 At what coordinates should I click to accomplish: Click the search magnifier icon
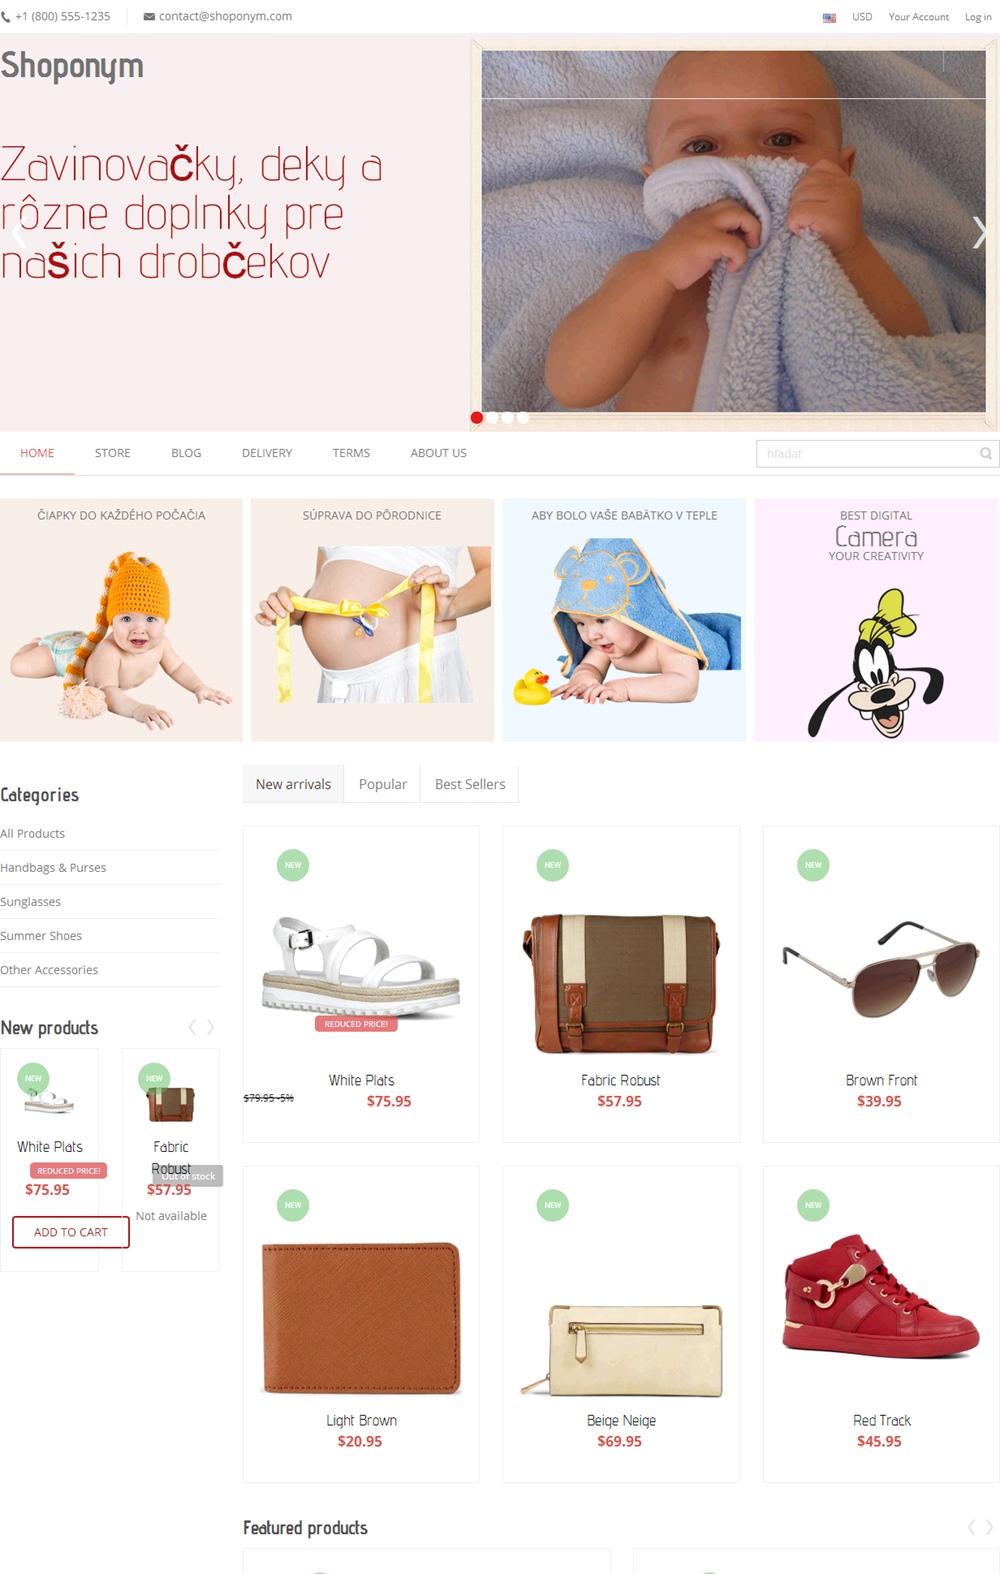[985, 453]
